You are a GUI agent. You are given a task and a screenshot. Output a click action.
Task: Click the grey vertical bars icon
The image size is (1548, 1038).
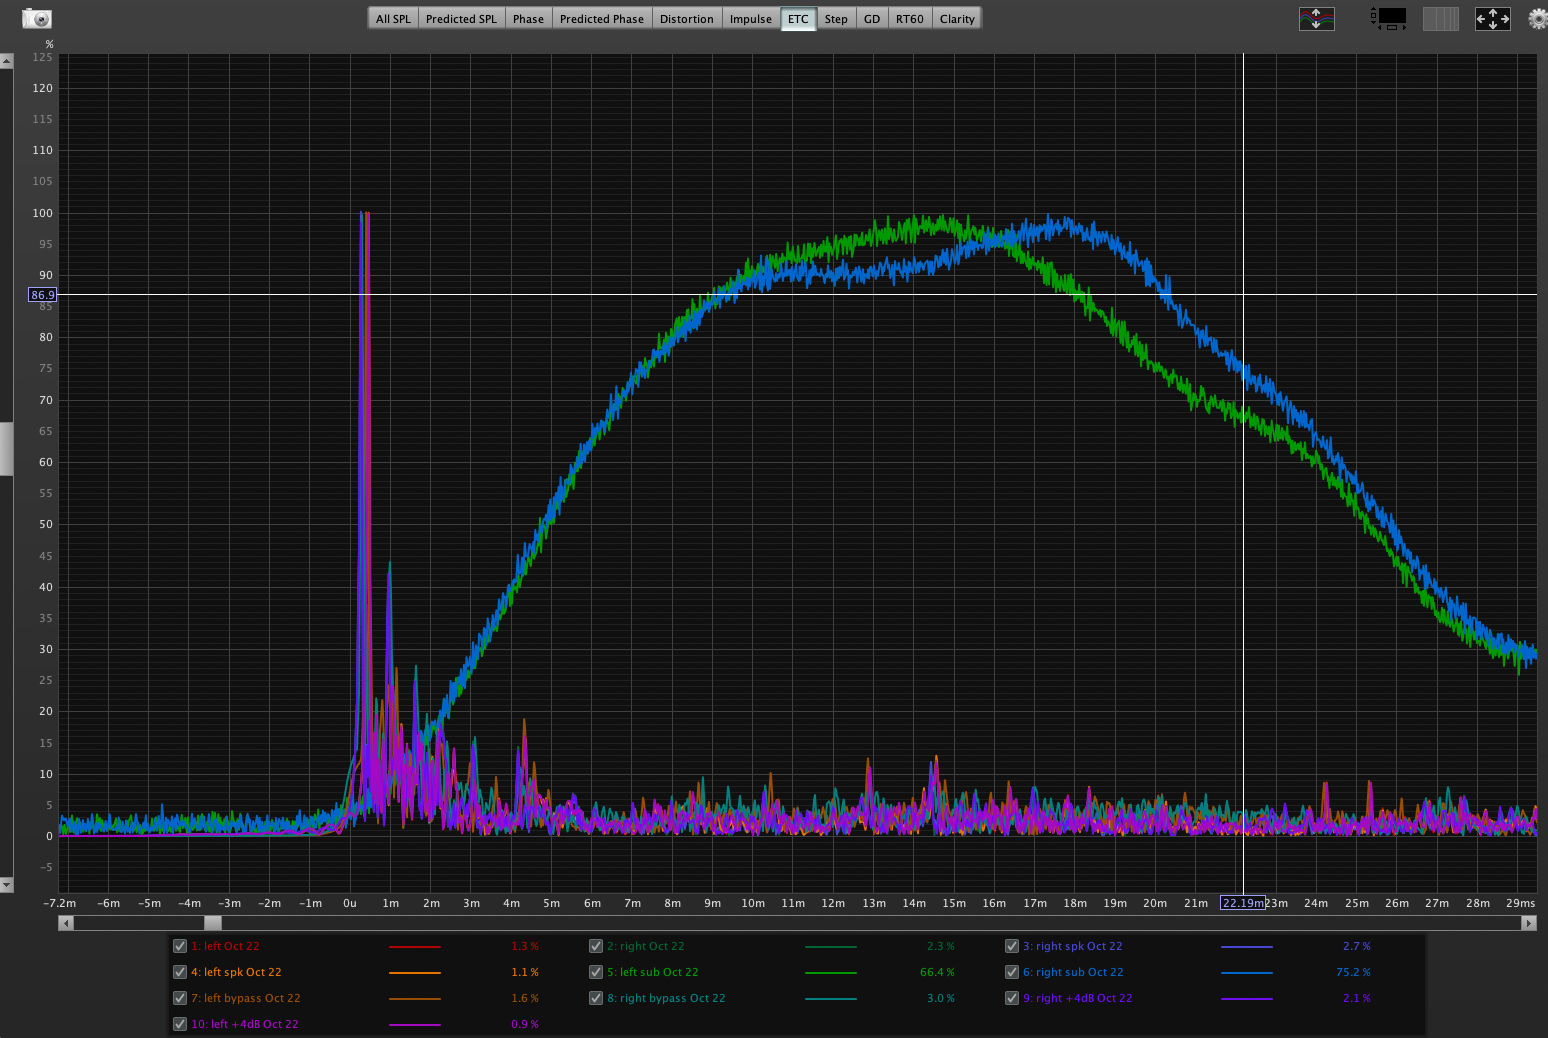tap(1440, 19)
